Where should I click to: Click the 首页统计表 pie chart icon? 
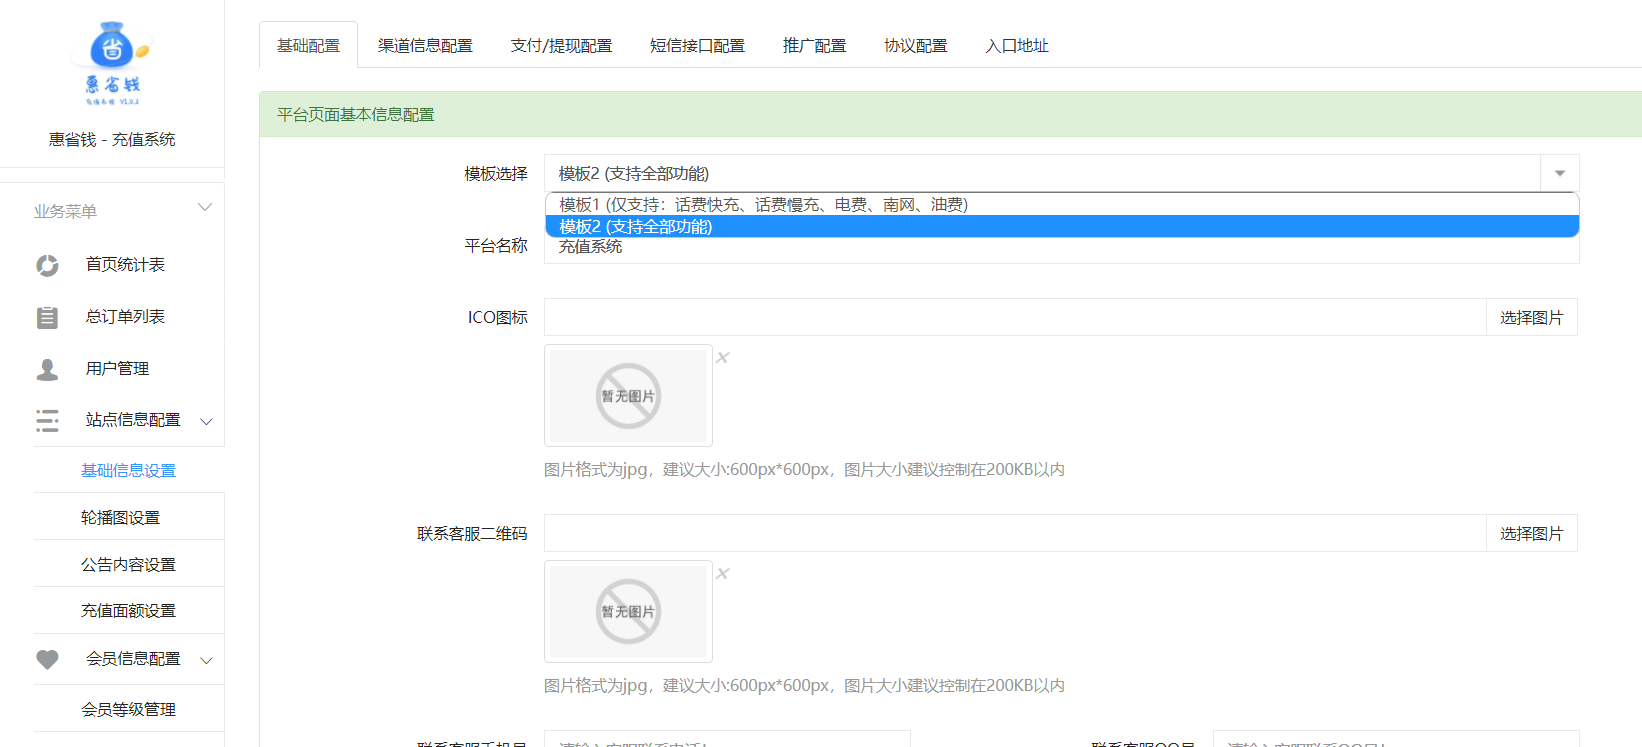coord(47,265)
